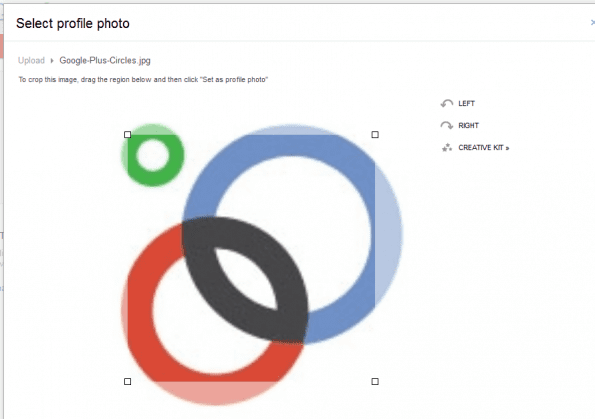Click the top-right crop handle

click(x=375, y=134)
